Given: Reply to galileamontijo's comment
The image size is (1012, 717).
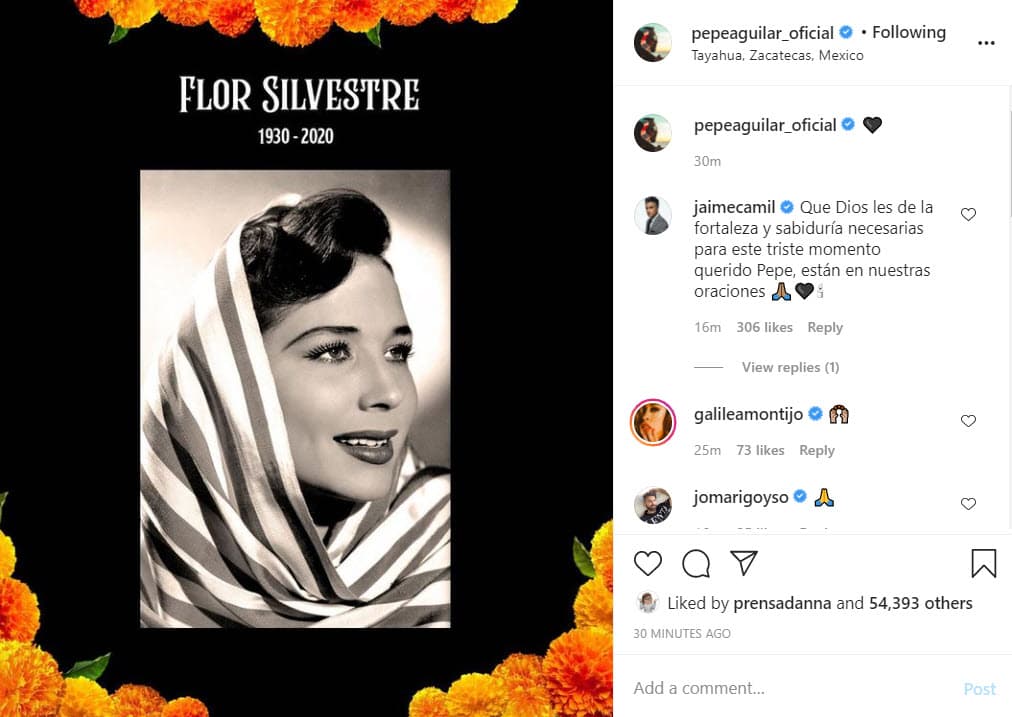Looking at the screenshot, I should coord(816,450).
